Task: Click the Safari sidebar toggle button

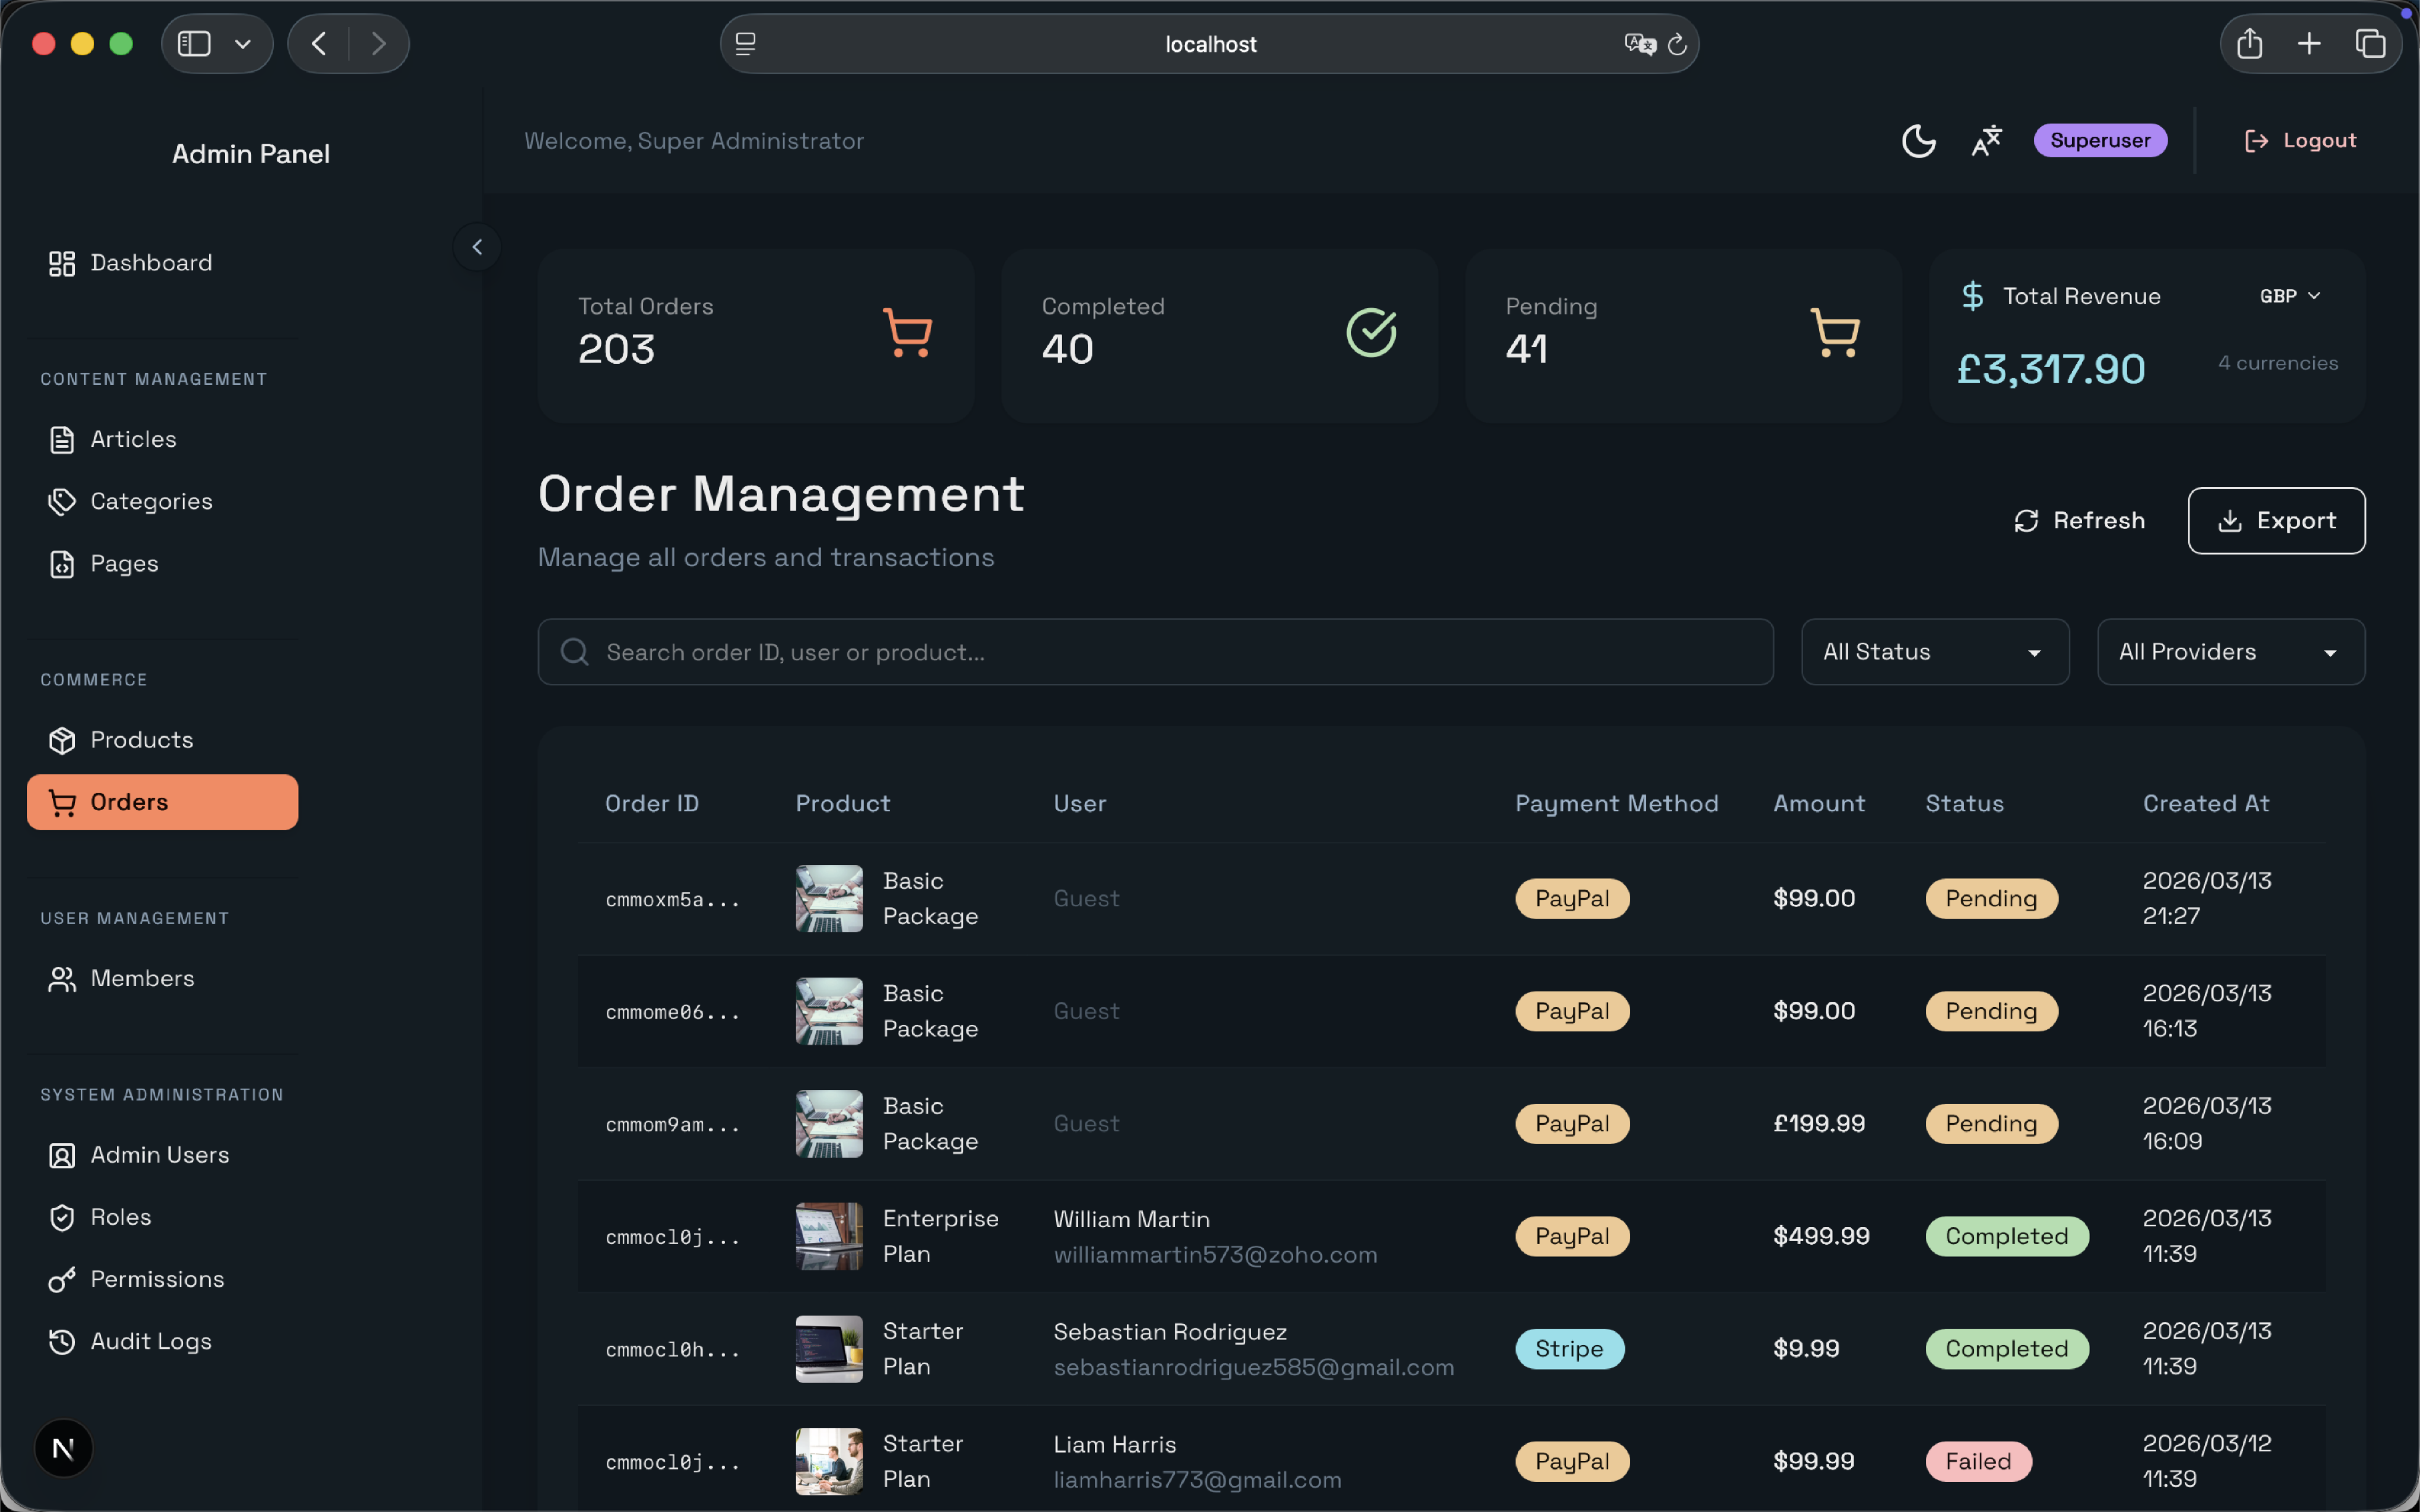Action: point(194,44)
